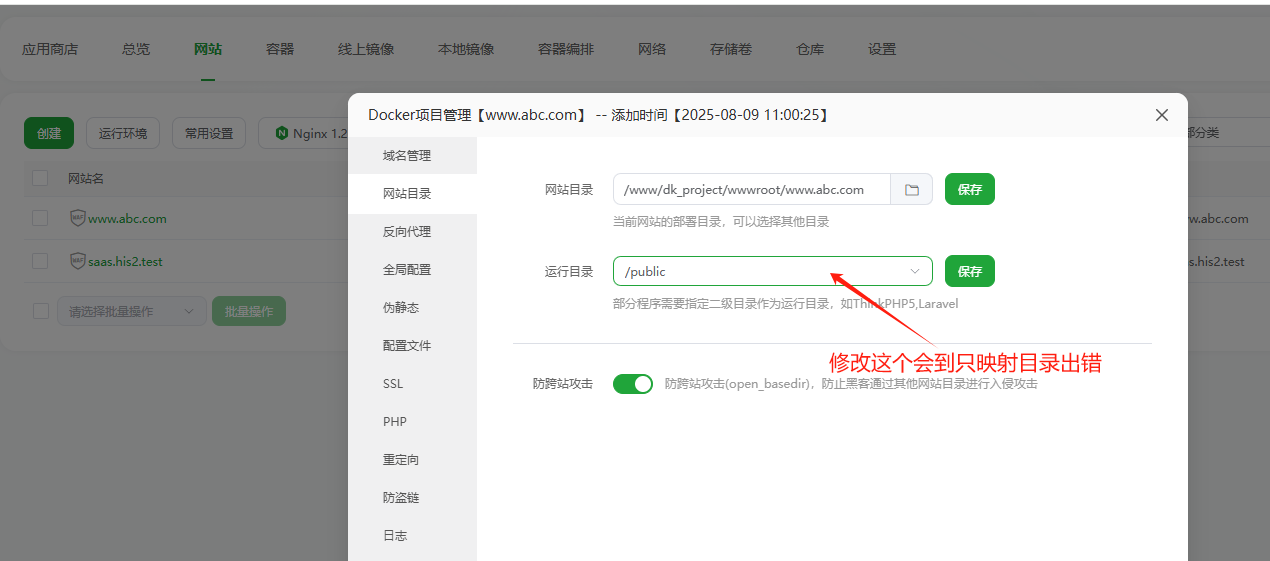Switch to the 容器 top tab
This screenshot has width=1270, height=561.
tap(280, 49)
